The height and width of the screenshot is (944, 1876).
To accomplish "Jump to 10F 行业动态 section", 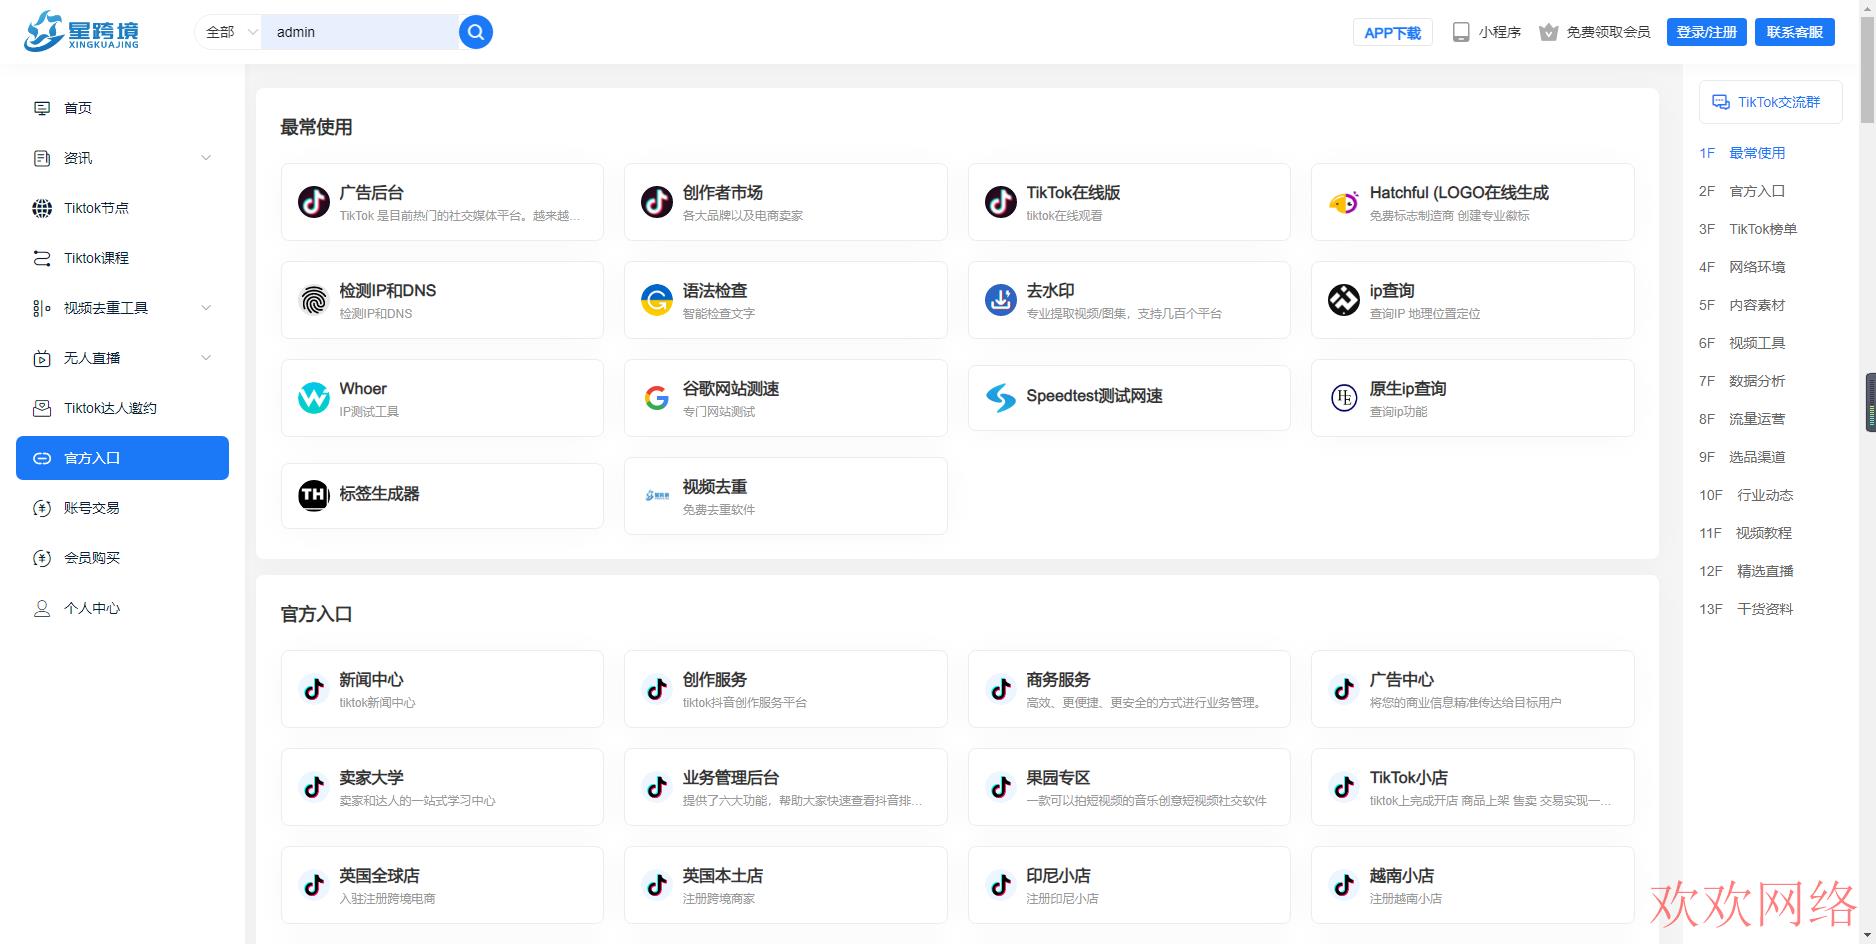I will point(1746,495).
